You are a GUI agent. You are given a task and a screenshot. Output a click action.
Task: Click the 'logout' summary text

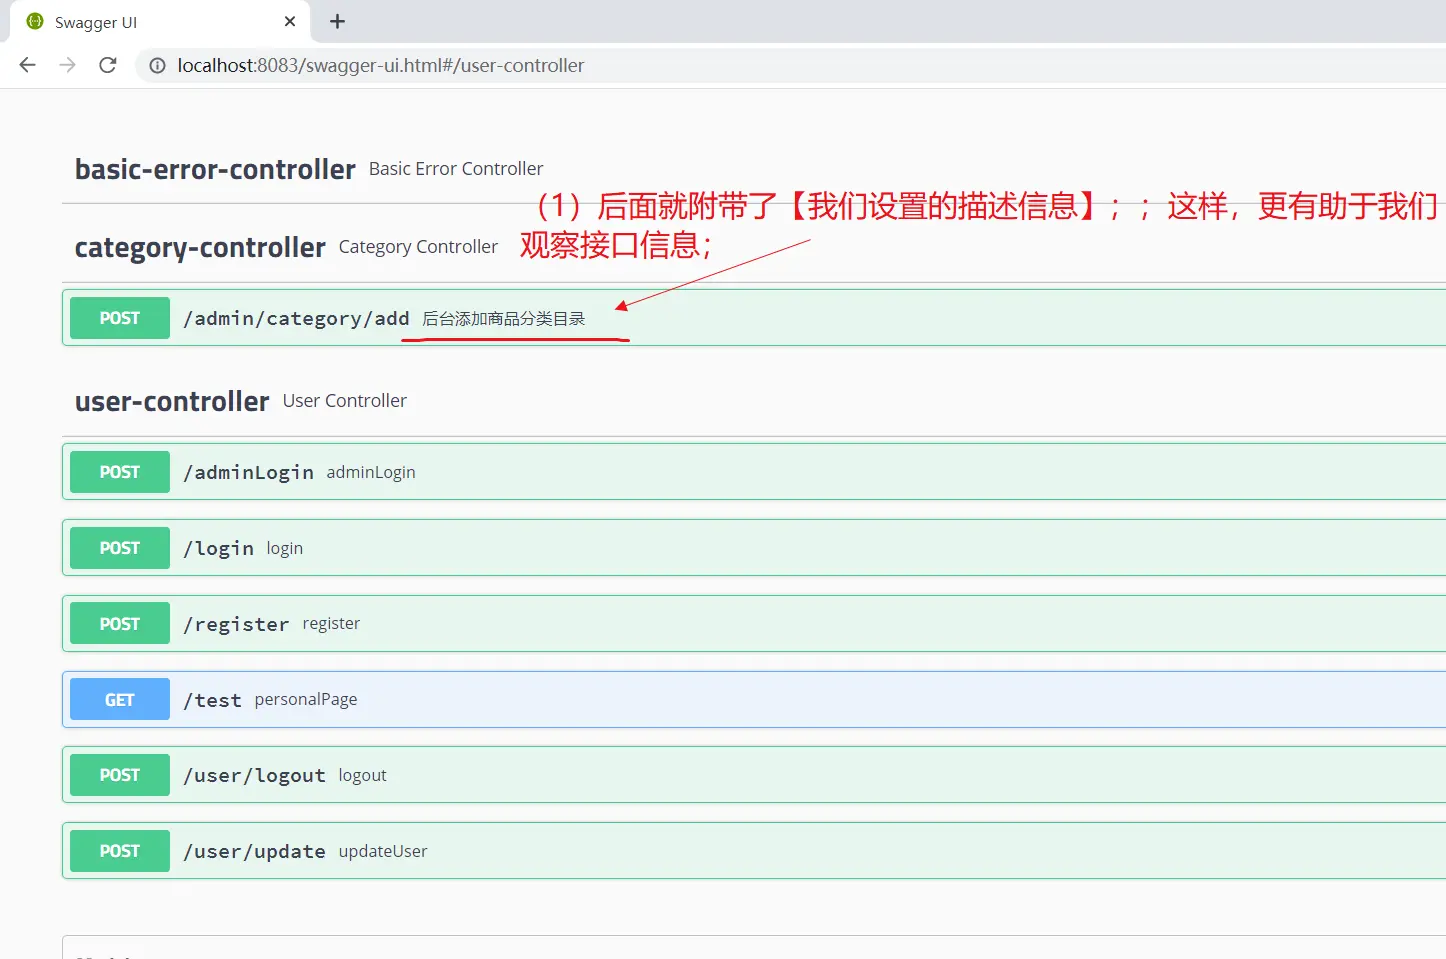coord(363,776)
